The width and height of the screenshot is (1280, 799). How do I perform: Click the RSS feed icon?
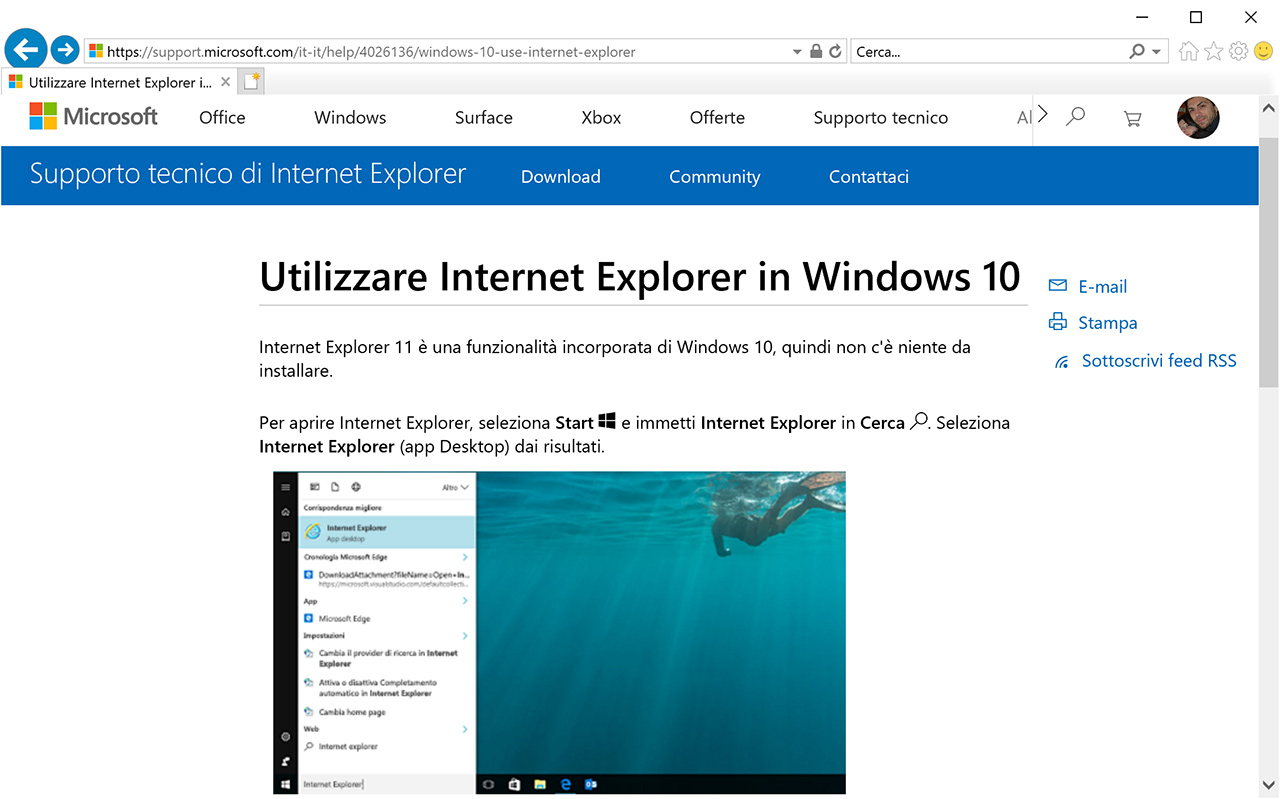[1062, 362]
